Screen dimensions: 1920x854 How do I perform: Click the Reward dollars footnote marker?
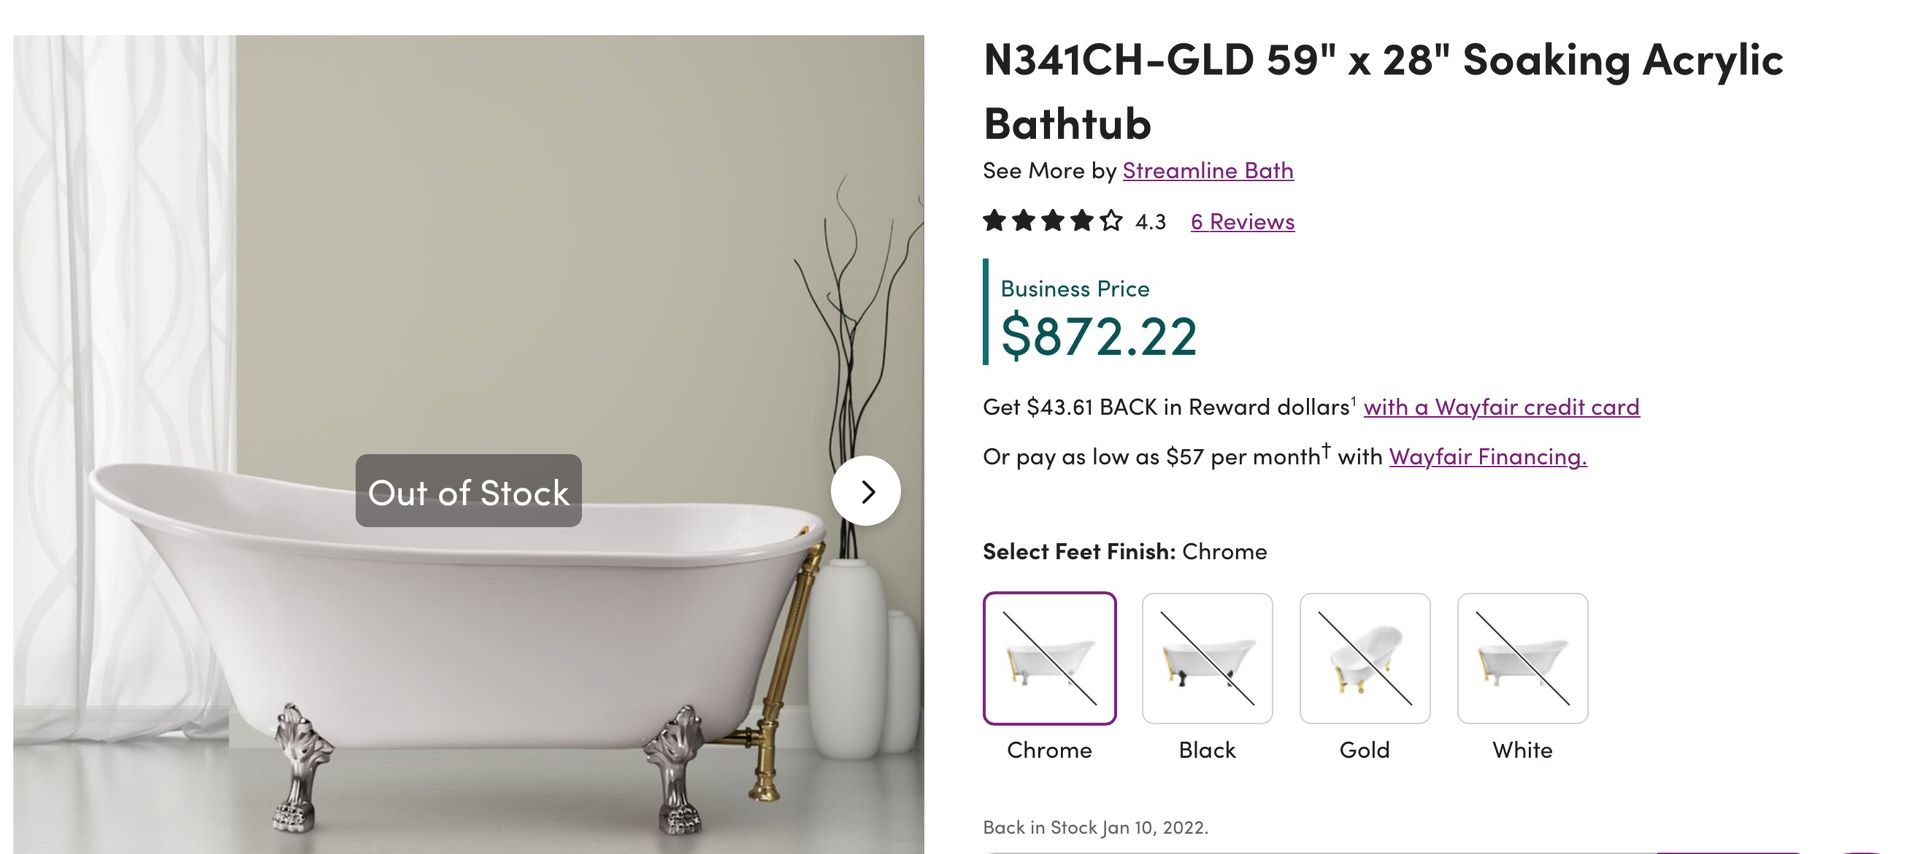pos(1353,399)
